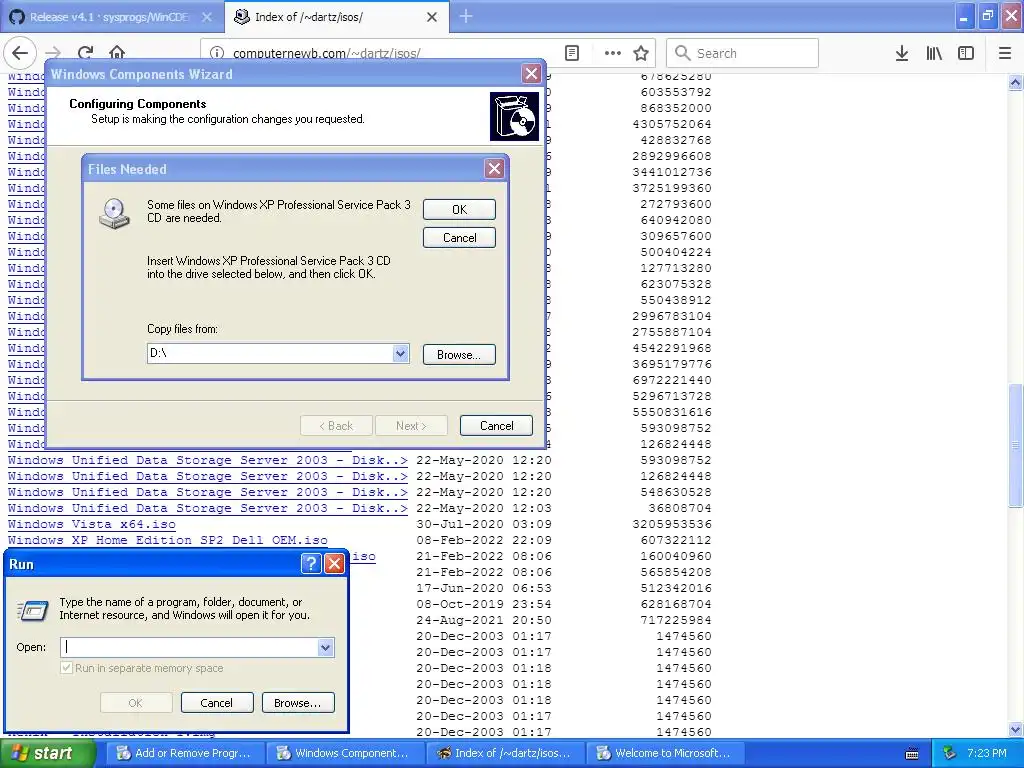Open the Windows start menu
1024x768 pixels.
tap(47, 753)
